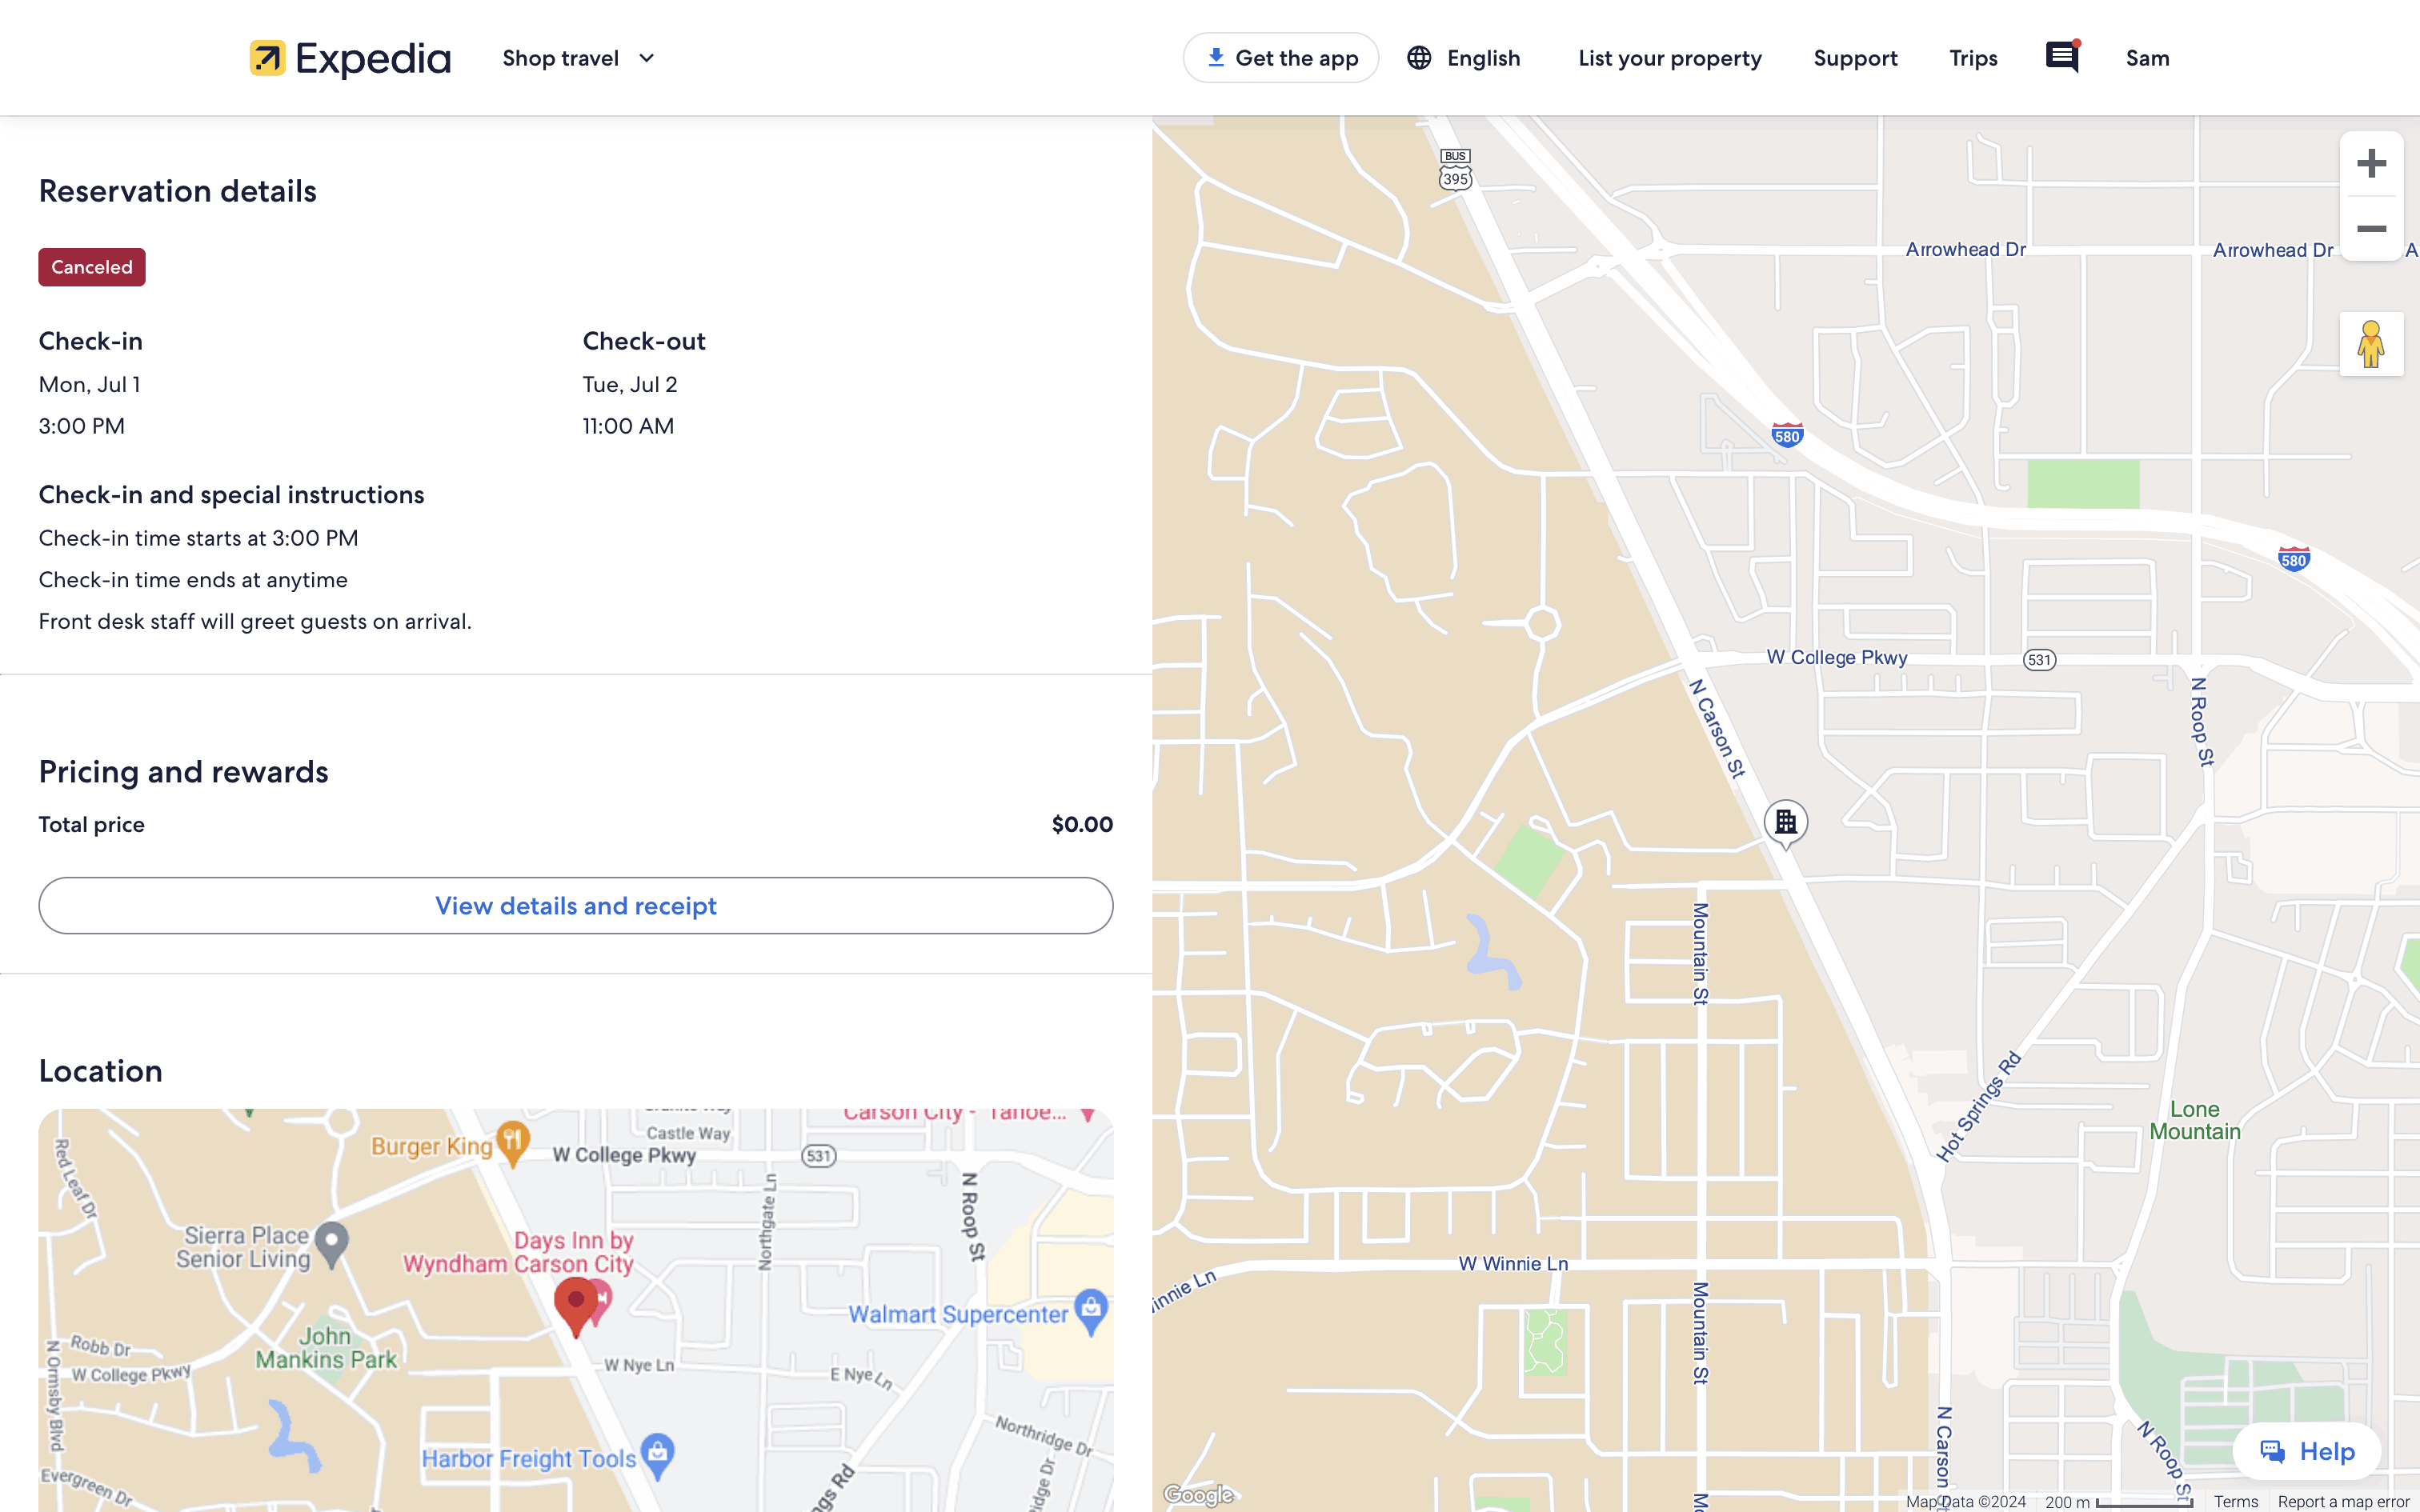Click Report a map error link
Screen dimensions: 2420x1512
(x=2342, y=1502)
